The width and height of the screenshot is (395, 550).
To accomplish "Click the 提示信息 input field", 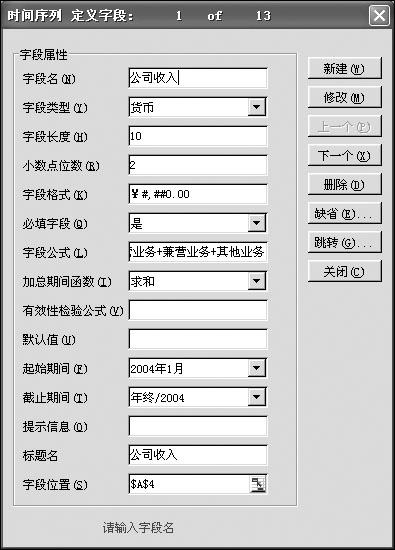I will point(198,426).
